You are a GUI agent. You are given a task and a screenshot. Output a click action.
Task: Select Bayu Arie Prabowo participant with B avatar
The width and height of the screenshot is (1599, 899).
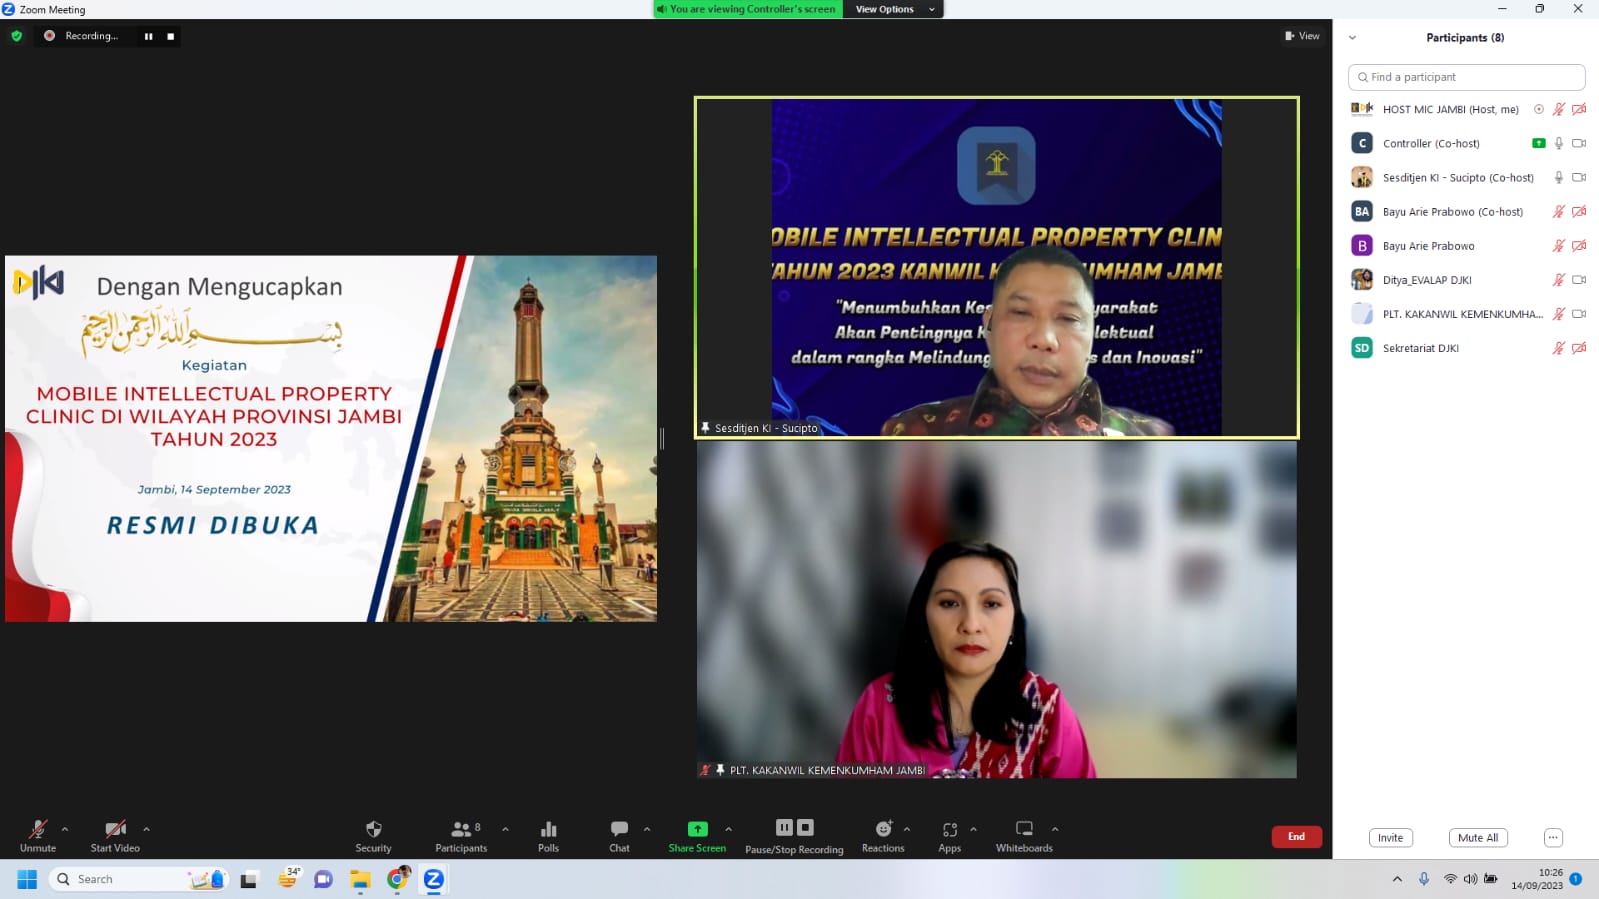(x=1466, y=246)
